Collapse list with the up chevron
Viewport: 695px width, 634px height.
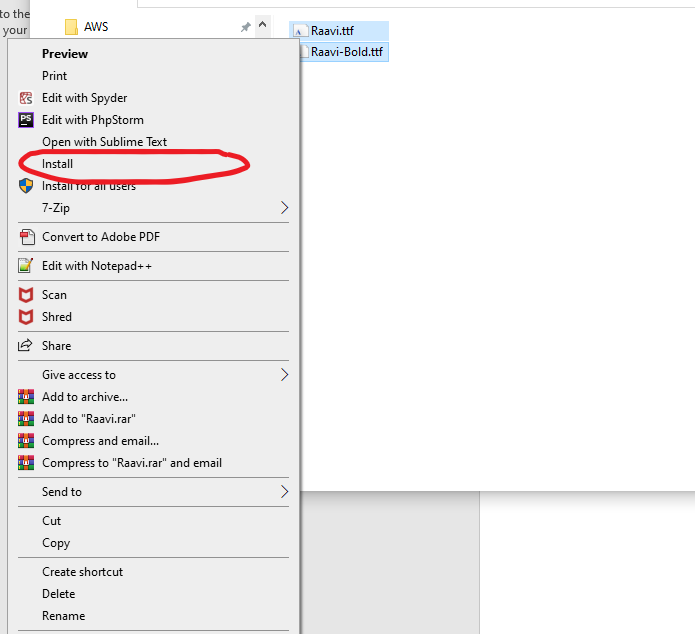point(262,24)
